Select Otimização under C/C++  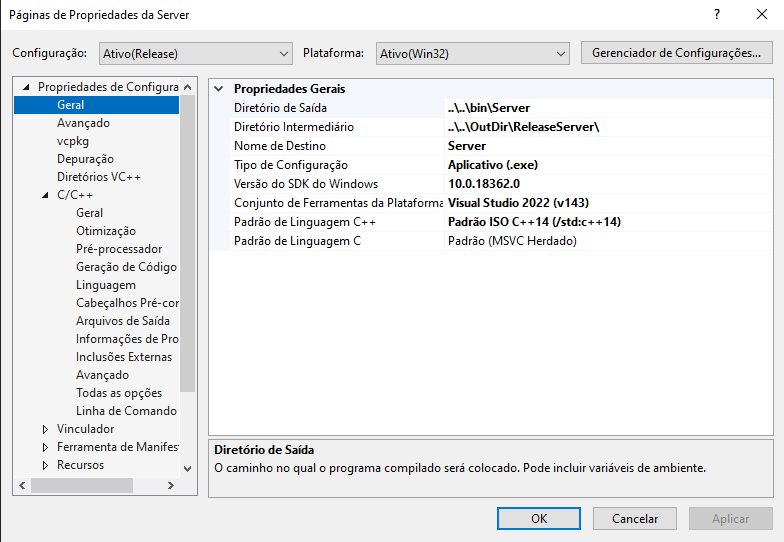(x=106, y=231)
